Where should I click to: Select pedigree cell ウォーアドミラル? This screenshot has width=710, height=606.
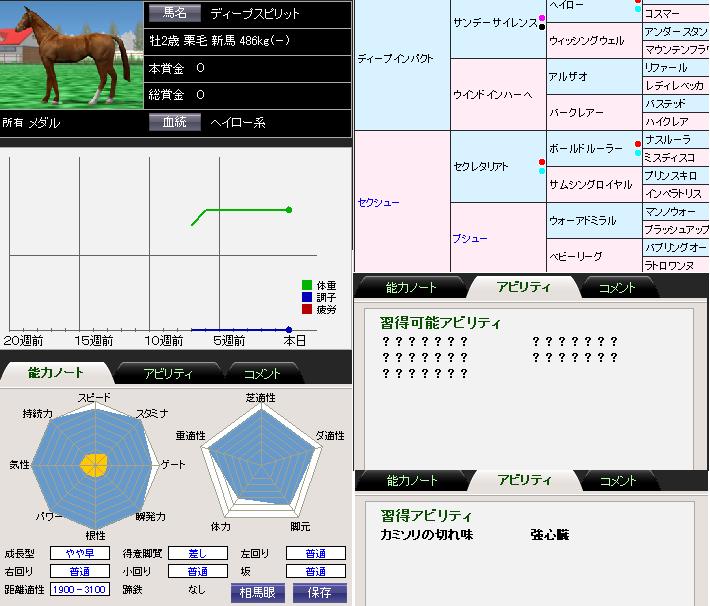point(594,220)
